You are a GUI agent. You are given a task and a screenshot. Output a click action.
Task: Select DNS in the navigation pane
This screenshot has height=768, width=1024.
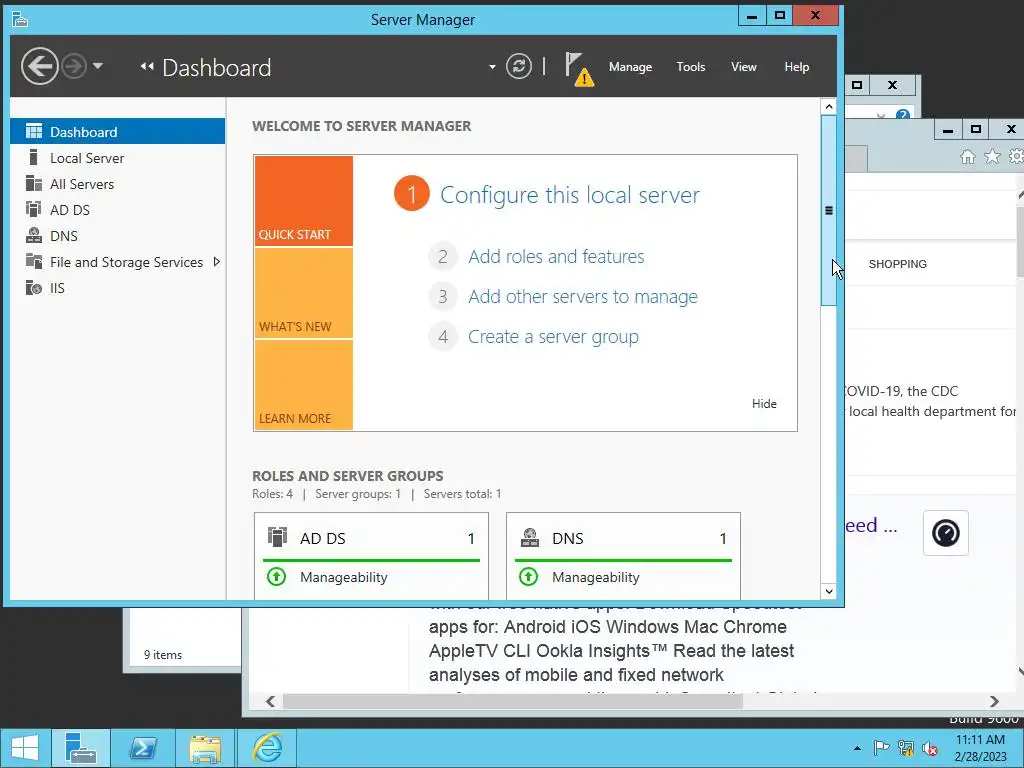coord(118,236)
